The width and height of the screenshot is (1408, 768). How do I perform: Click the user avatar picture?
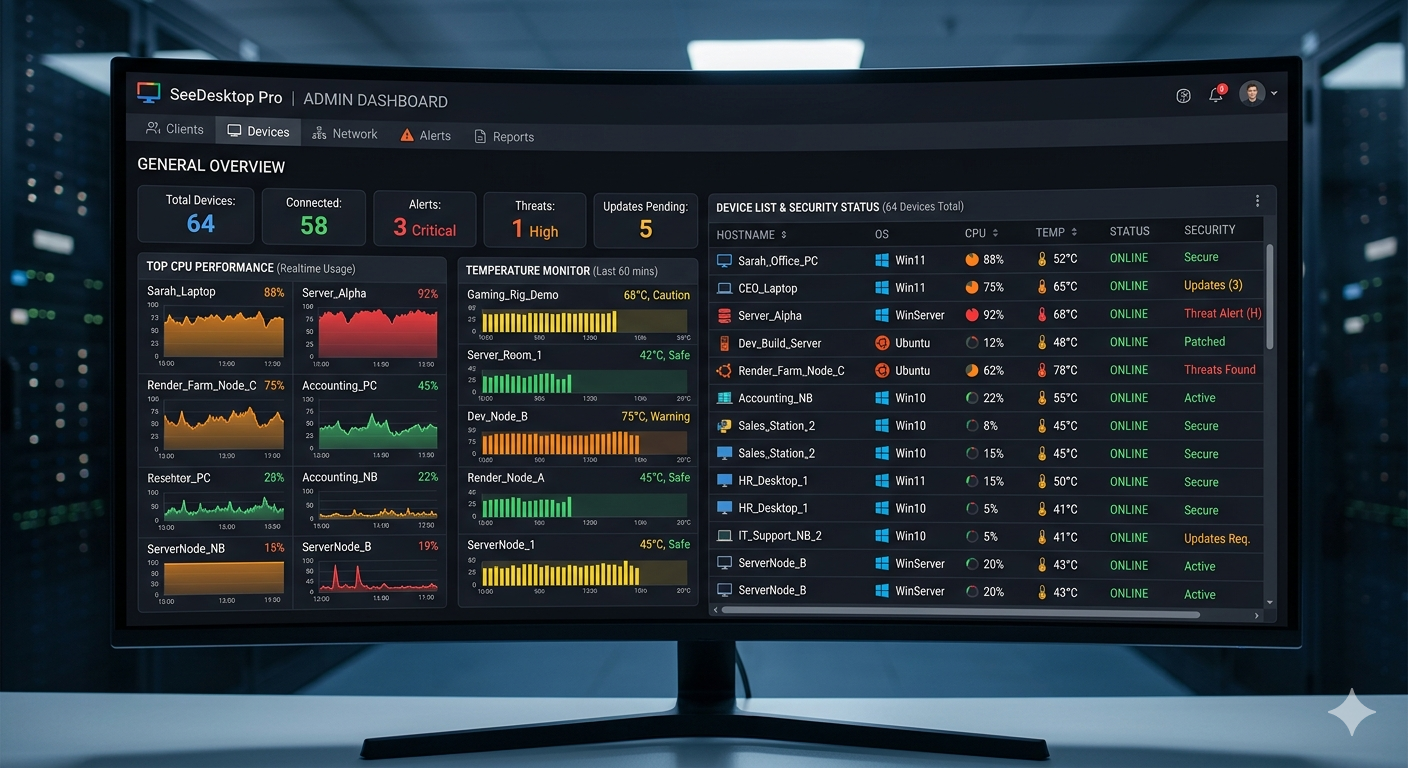(1251, 94)
